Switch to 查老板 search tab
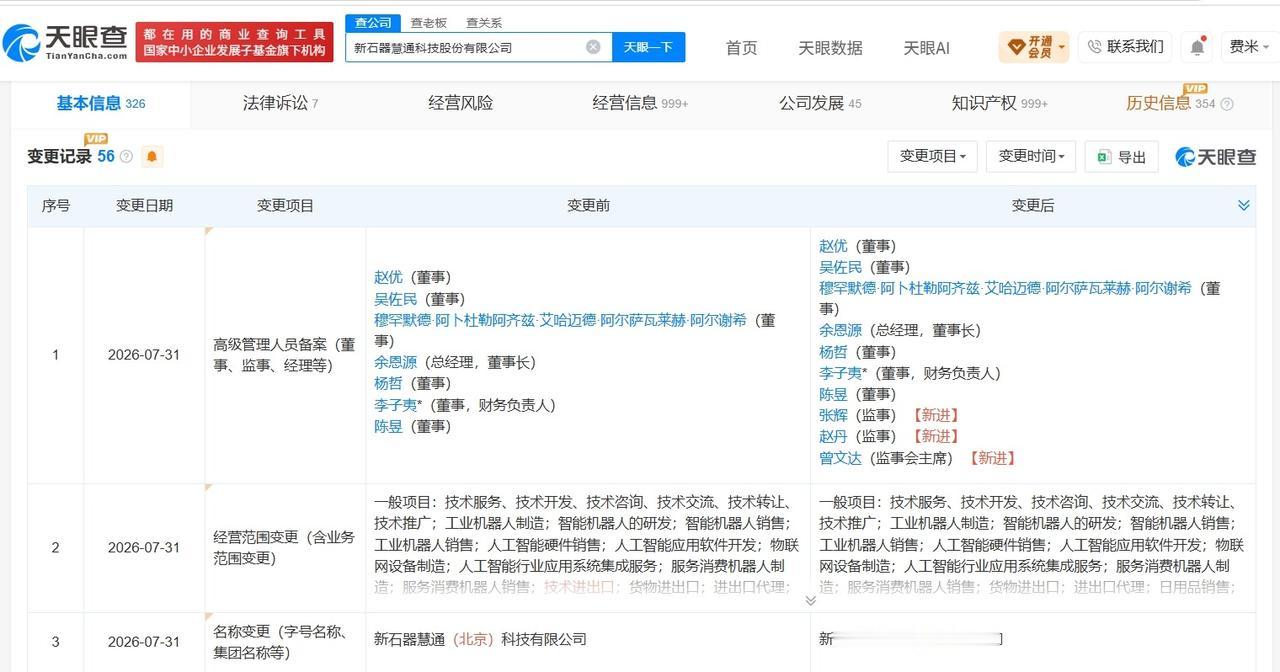Screen dimensions: 1280x672 point(429,22)
